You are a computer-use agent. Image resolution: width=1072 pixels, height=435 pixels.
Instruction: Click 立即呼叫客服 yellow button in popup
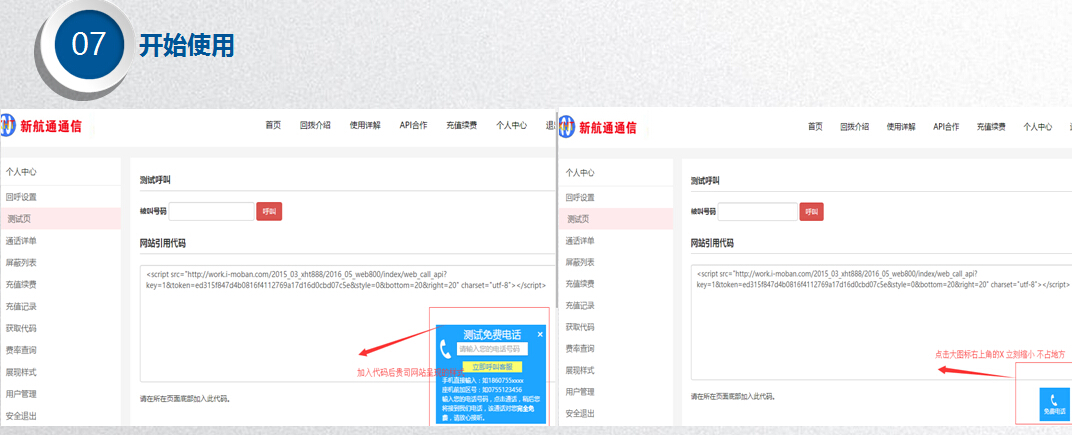tap(492, 367)
